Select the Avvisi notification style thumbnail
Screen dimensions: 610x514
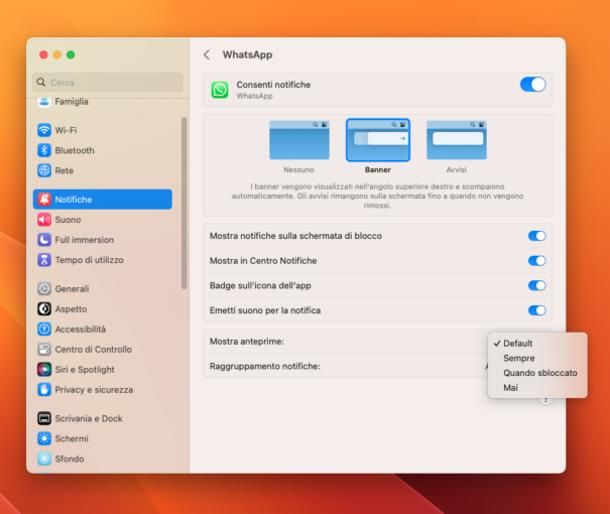(x=456, y=140)
